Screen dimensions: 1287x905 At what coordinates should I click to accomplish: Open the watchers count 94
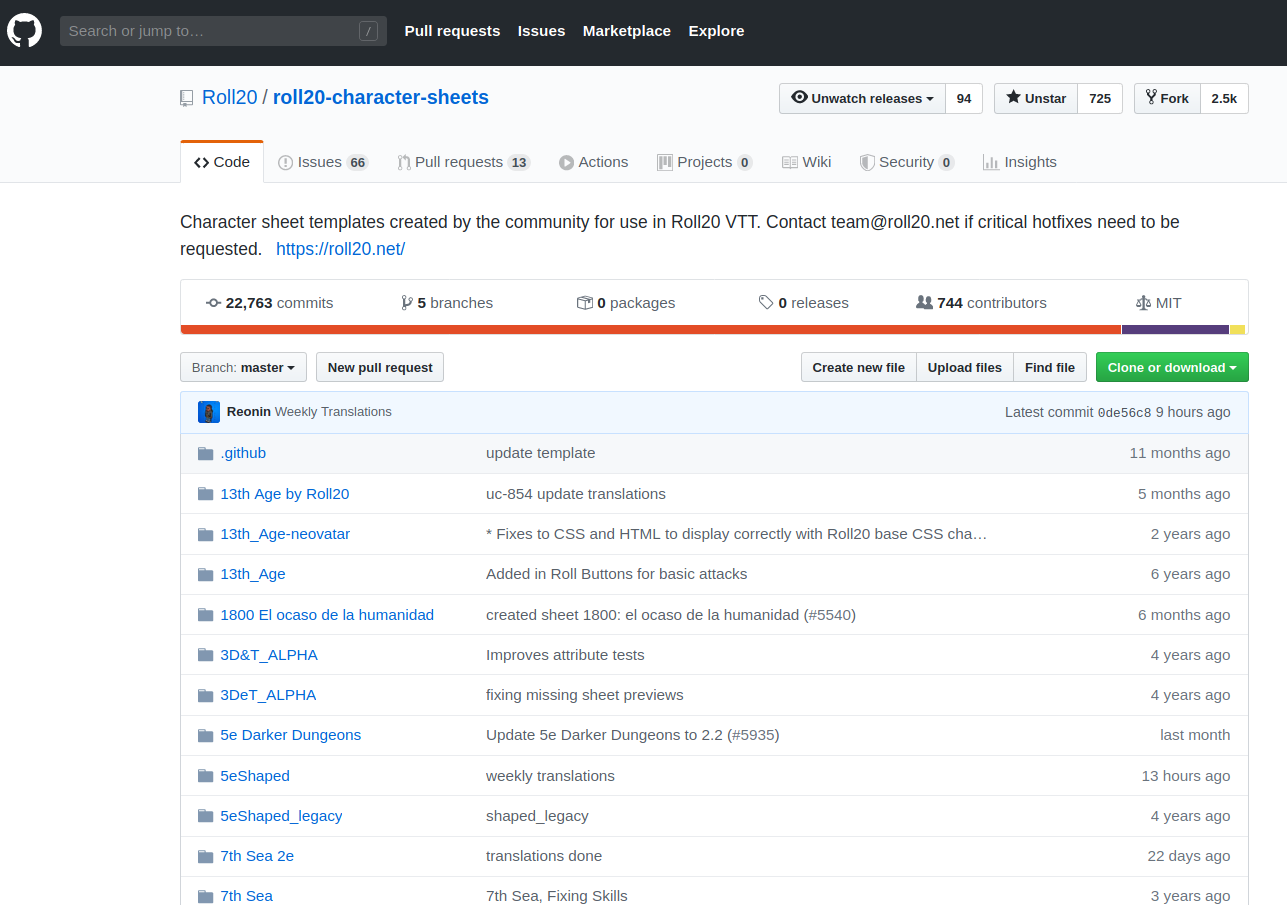pos(964,98)
